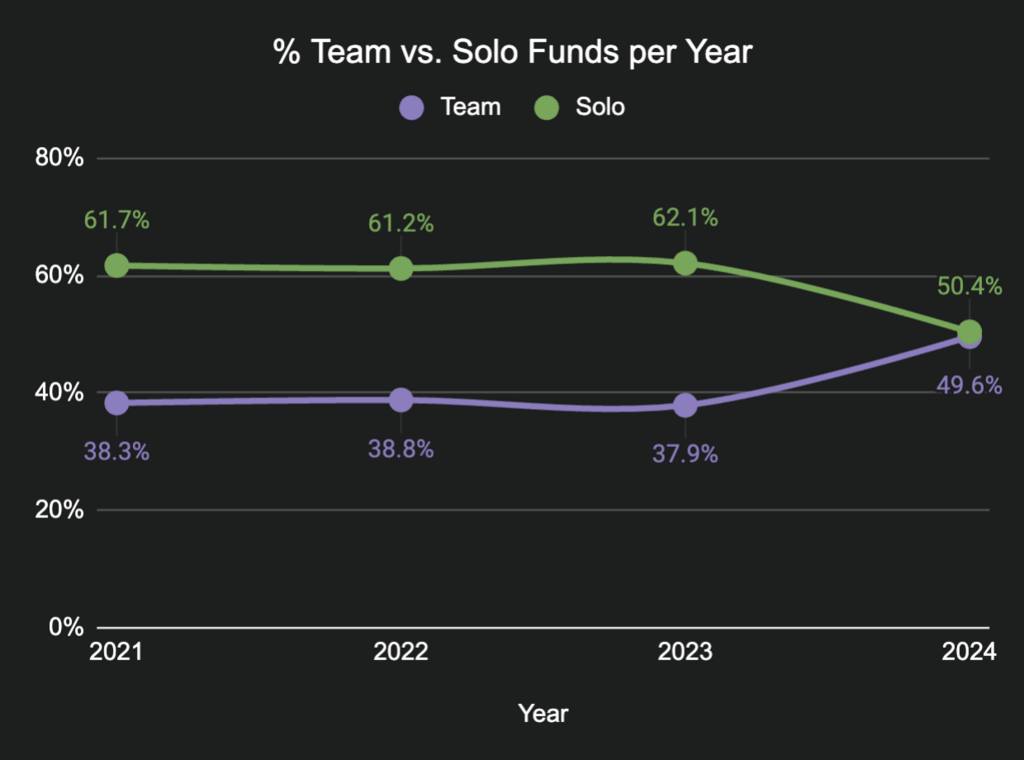This screenshot has width=1024, height=760.
Task: Select the Team legend label text
Action: tap(470, 107)
